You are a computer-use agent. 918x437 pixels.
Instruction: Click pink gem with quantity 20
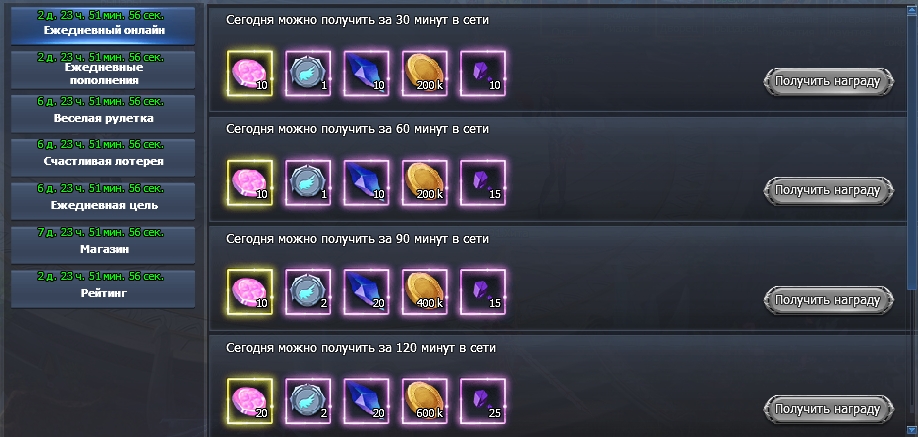[x=249, y=401]
